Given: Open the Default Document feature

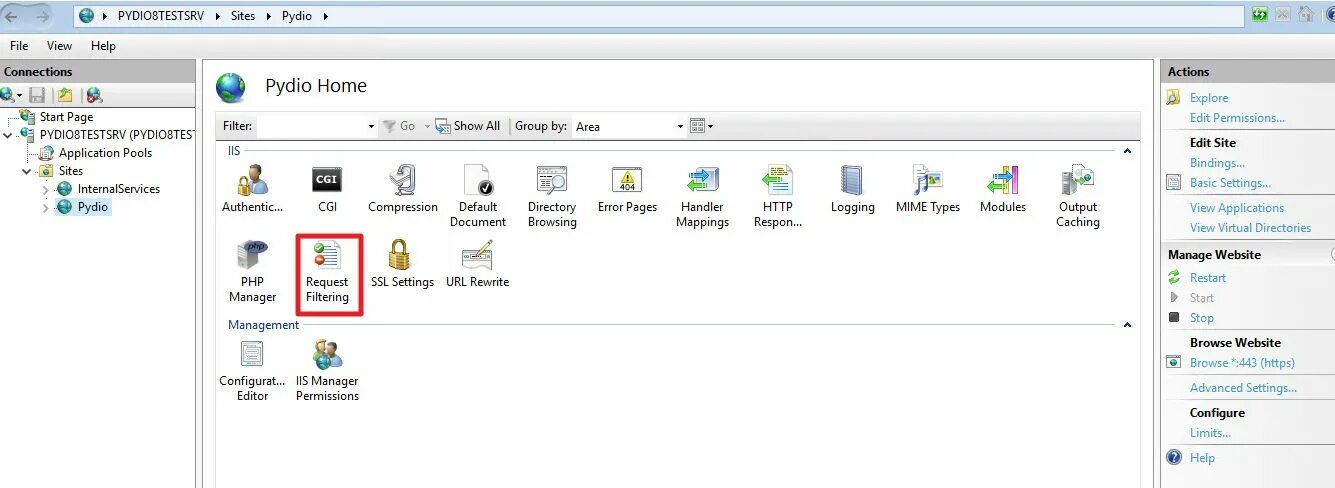Looking at the screenshot, I should (x=478, y=197).
